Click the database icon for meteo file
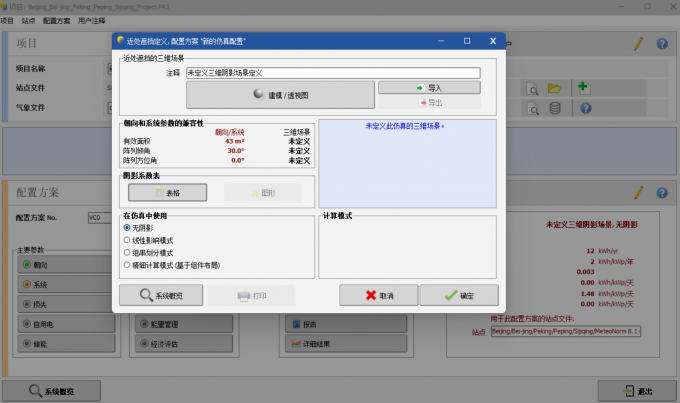The height and width of the screenshot is (403, 680). click(x=555, y=108)
